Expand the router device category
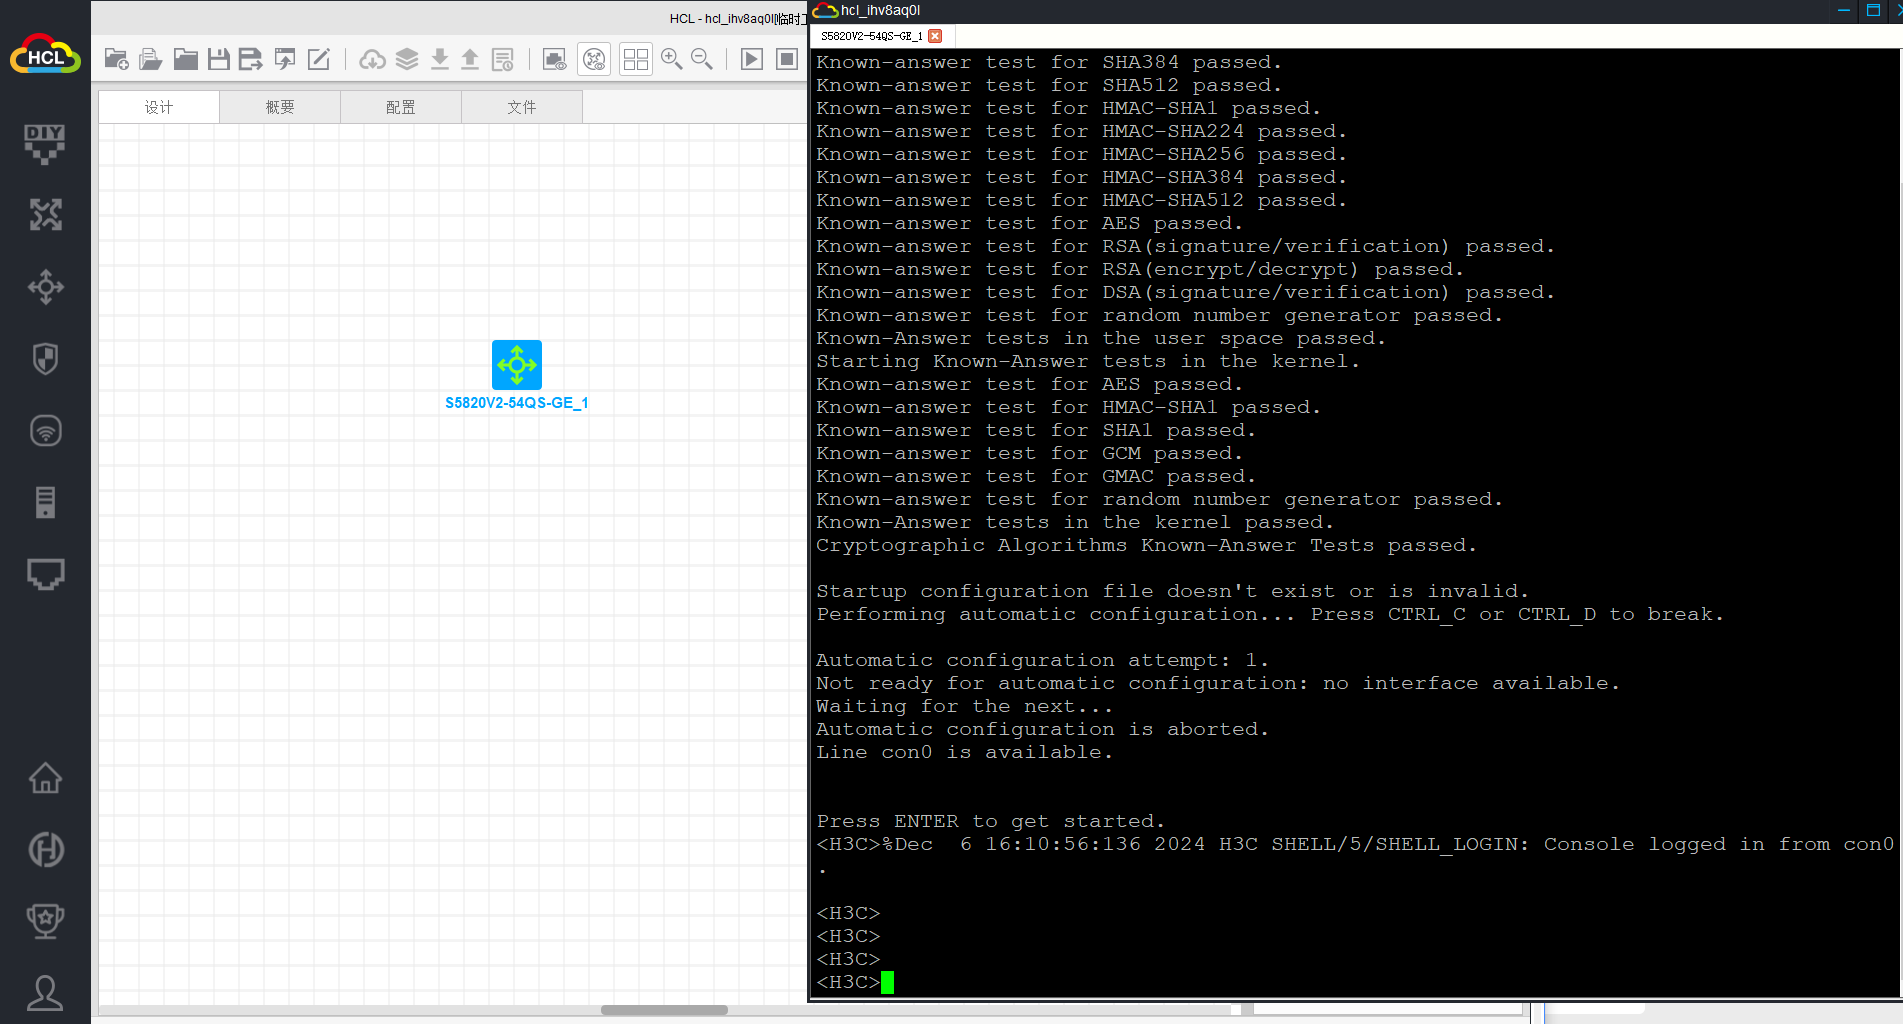The height and width of the screenshot is (1024, 1903). [45, 215]
